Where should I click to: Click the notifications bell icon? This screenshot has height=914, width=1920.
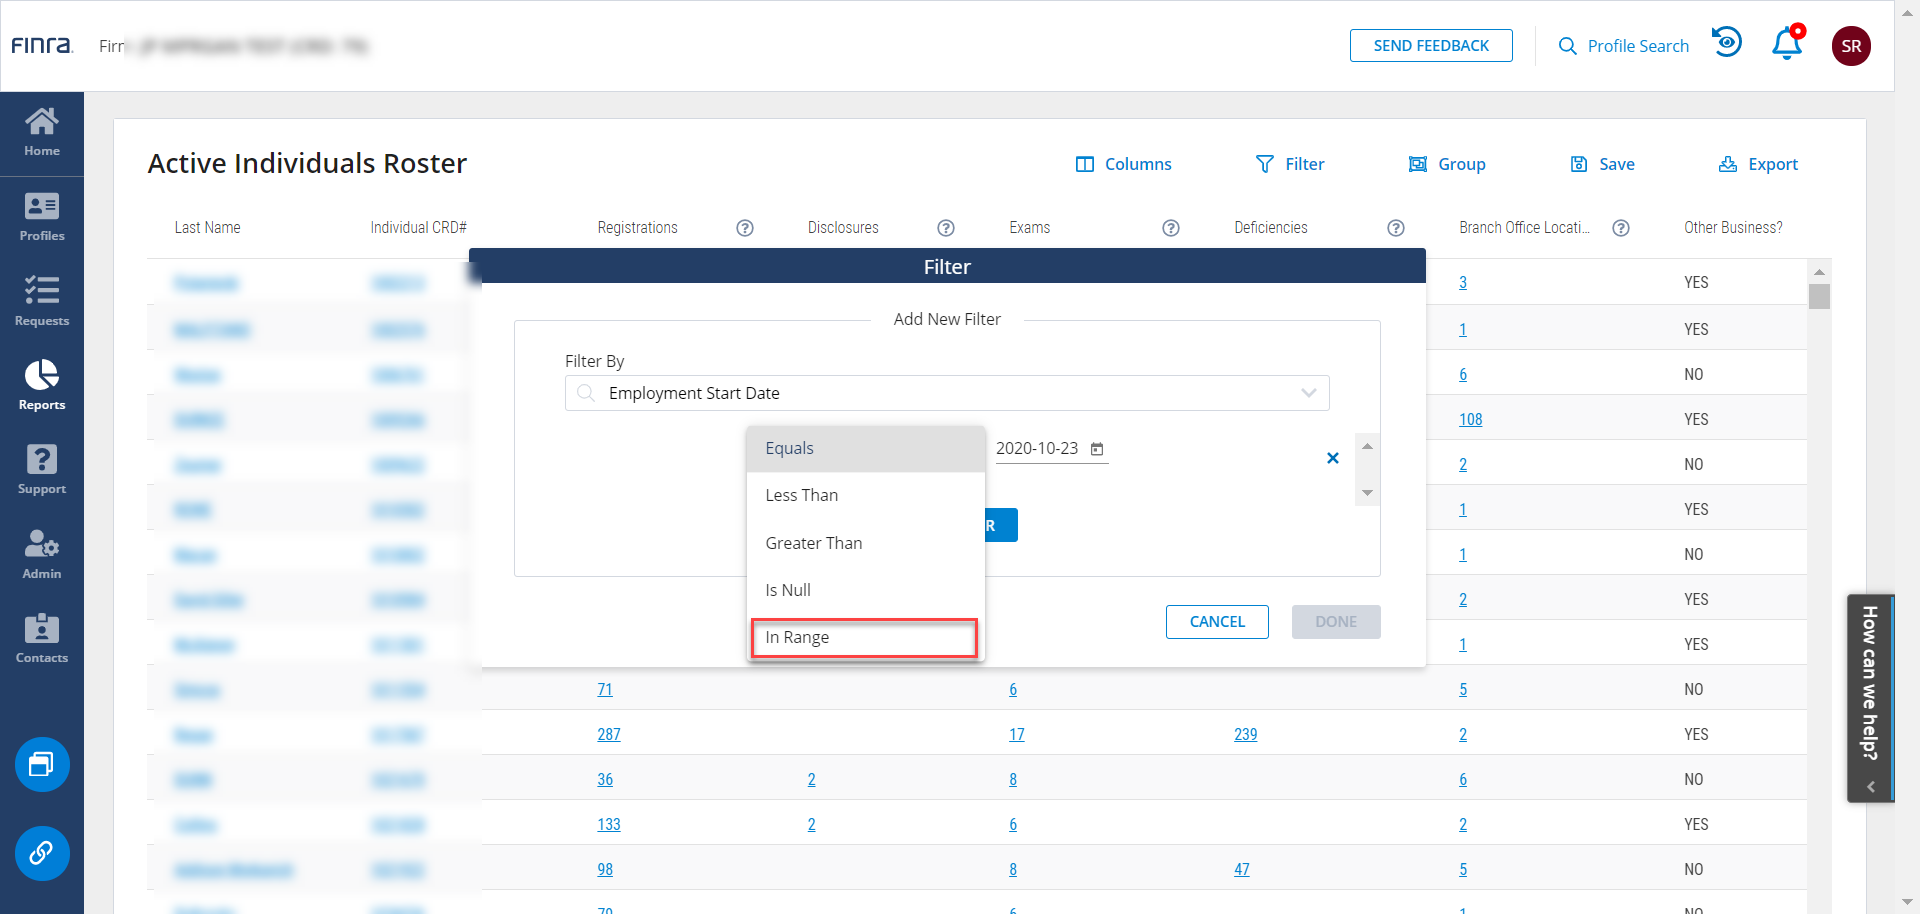[x=1786, y=45]
